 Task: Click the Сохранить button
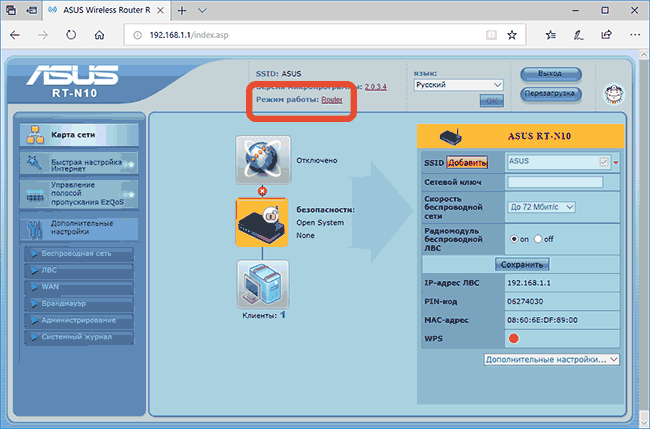(x=522, y=265)
